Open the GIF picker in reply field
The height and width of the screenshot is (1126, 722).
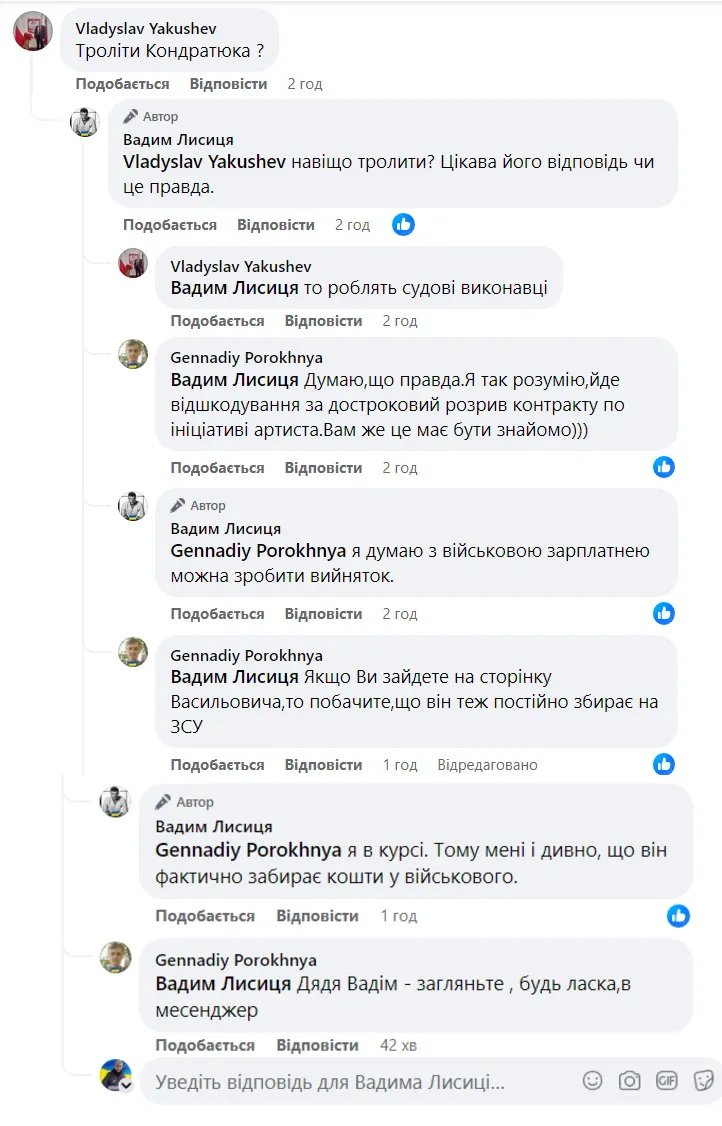(x=666, y=1080)
